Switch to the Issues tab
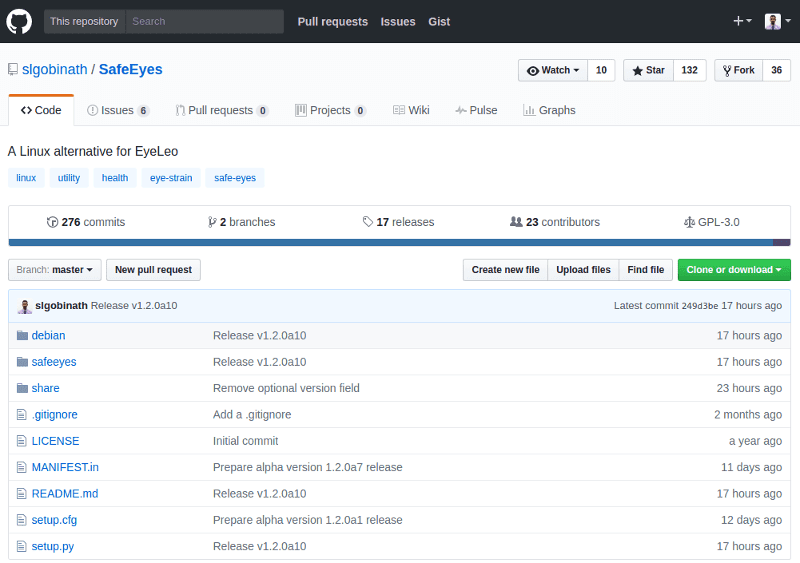Screen dimensions: 800x563 pos(118,110)
